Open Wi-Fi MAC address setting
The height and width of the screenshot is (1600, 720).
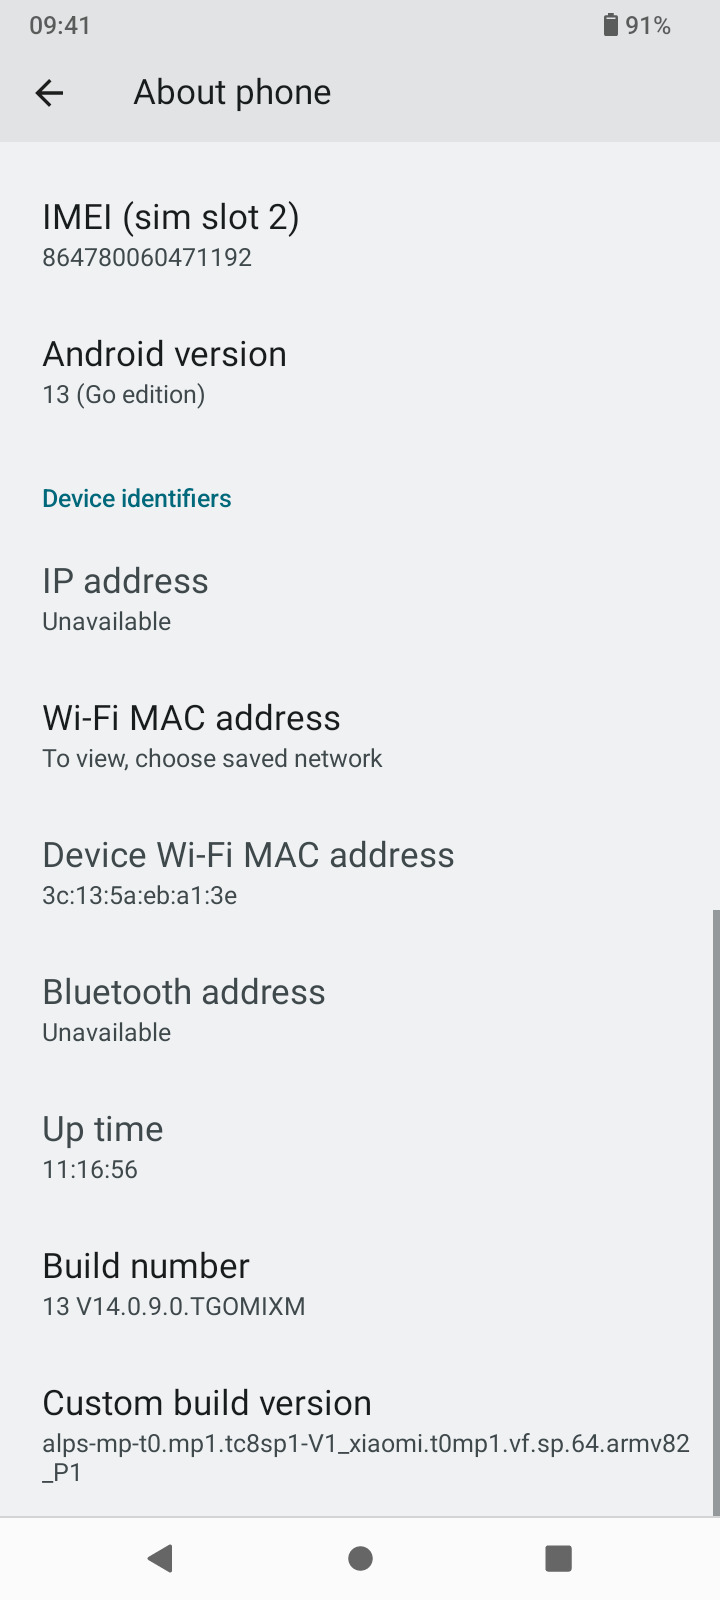pyautogui.click(x=212, y=736)
